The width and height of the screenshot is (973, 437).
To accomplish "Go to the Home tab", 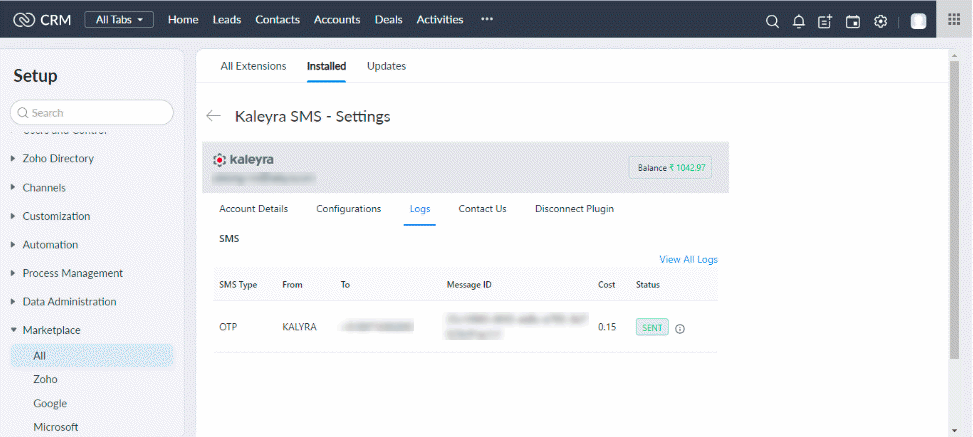I will [183, 20].
